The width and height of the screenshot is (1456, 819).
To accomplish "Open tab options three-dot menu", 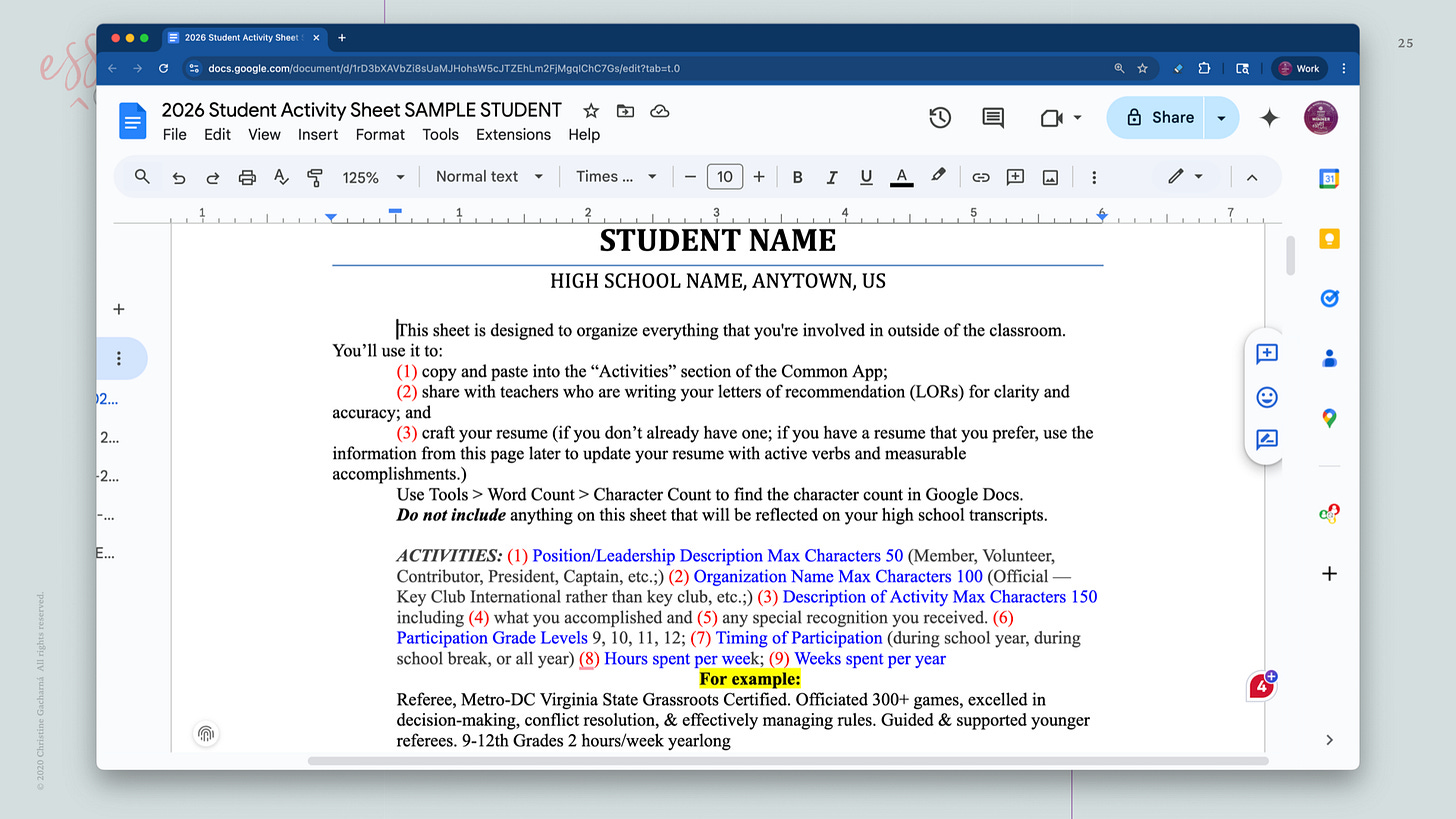I will (x=119, y=358).
